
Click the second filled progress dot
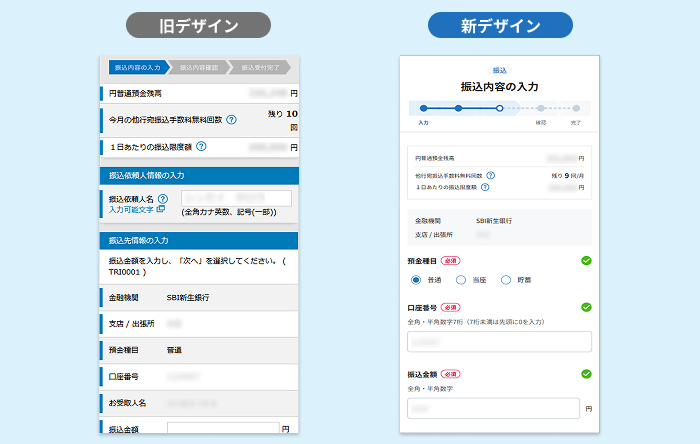coord(458,108)
